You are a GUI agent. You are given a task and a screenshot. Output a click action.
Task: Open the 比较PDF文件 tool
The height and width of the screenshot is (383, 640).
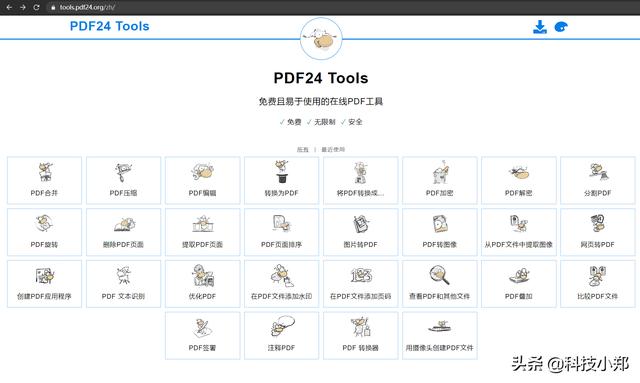point(598,284)
